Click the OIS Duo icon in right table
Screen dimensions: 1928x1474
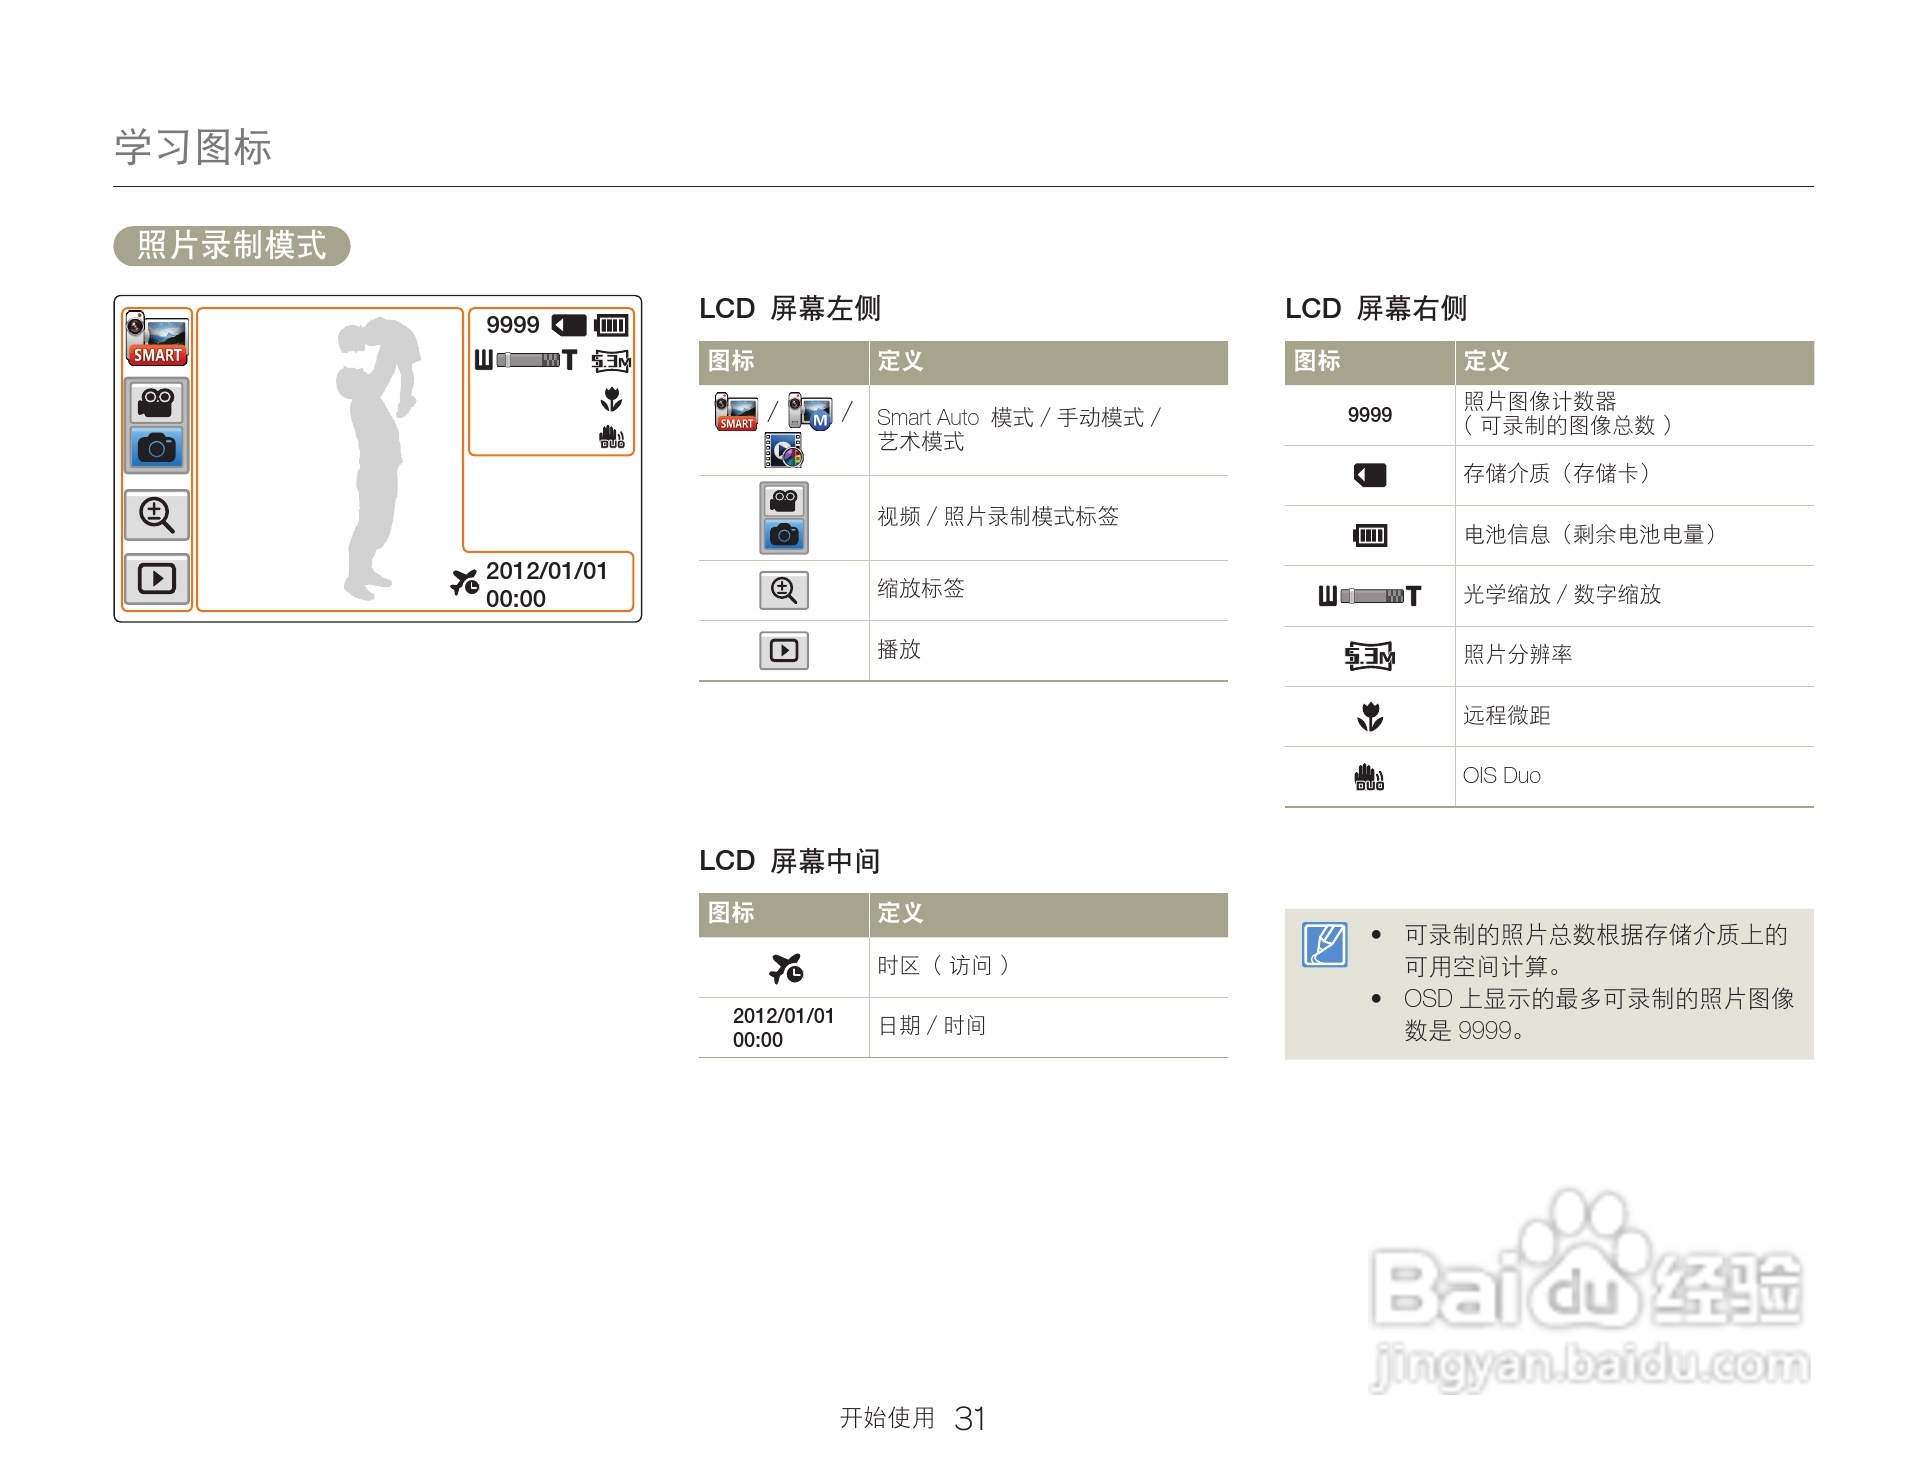1368,777
